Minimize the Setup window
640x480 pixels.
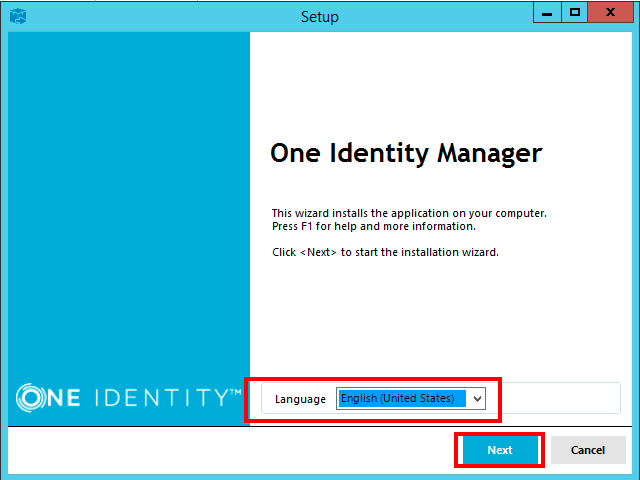click(547, 13)
